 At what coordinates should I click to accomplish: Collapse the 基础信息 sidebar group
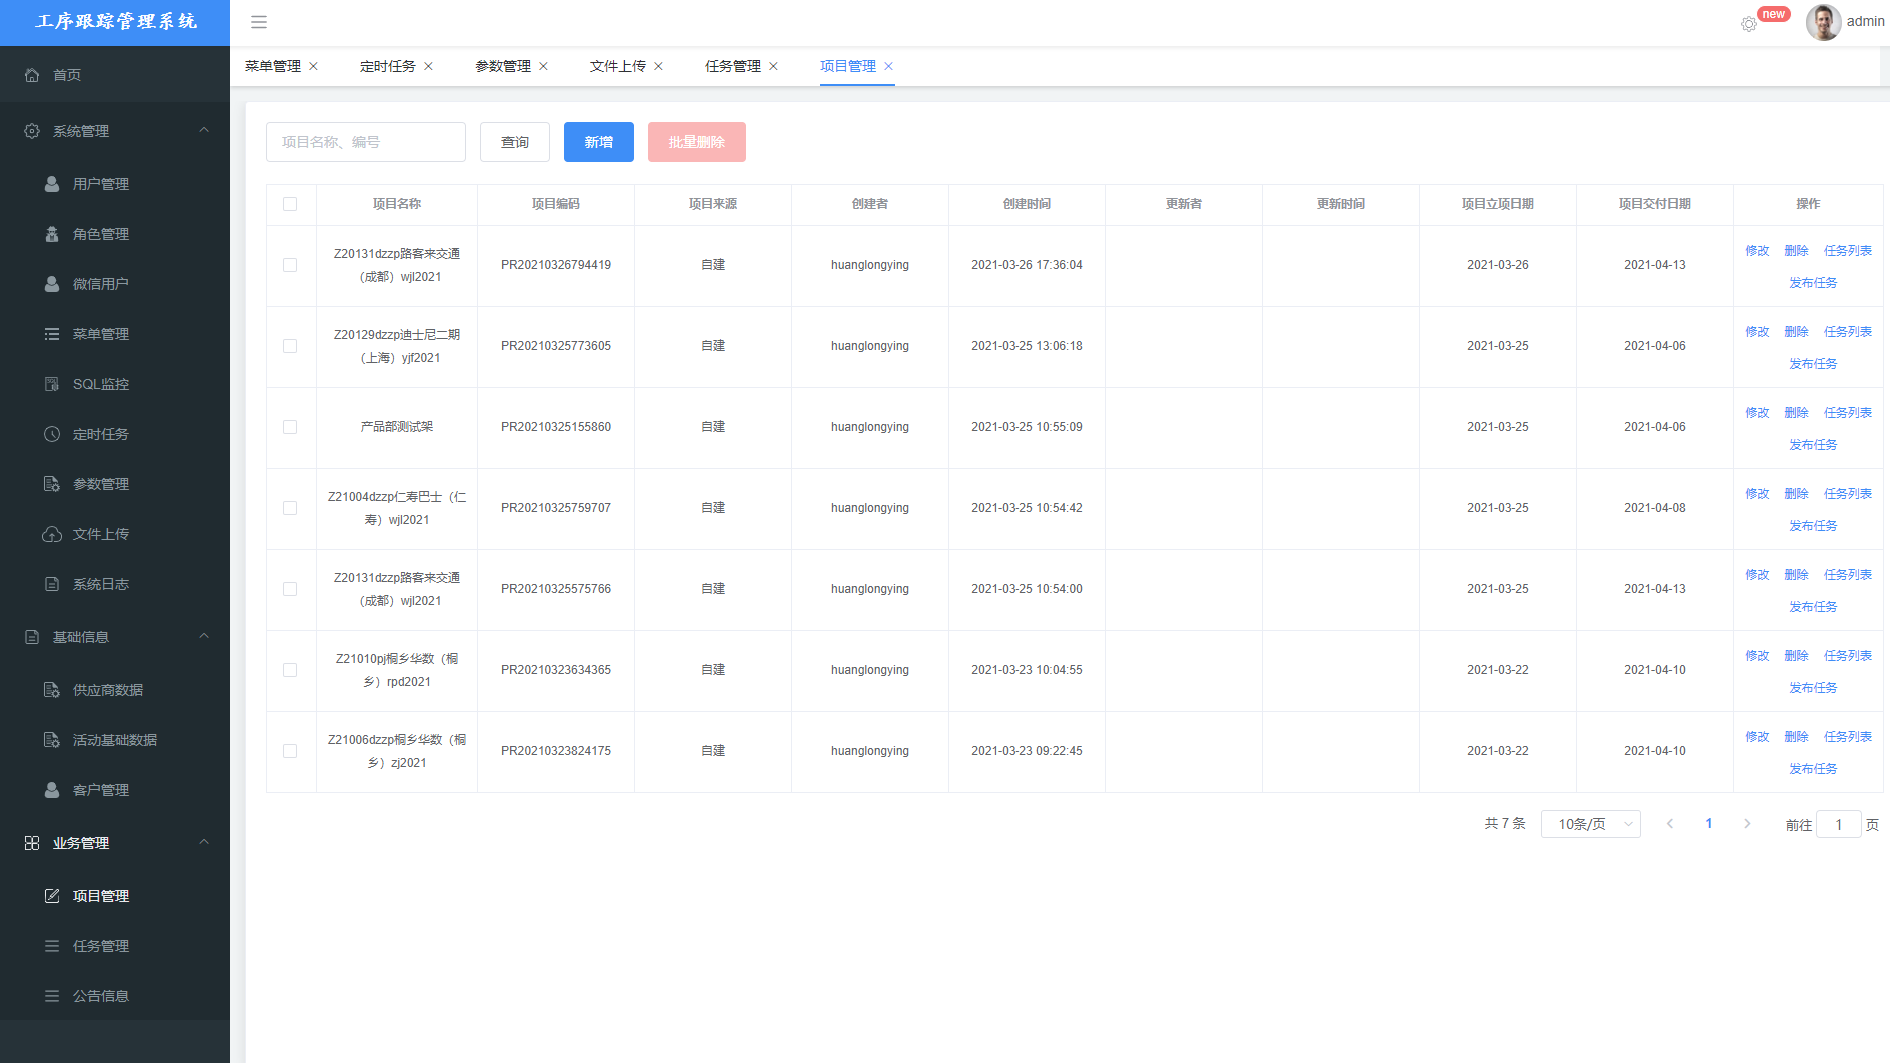[x=204, y=636]
